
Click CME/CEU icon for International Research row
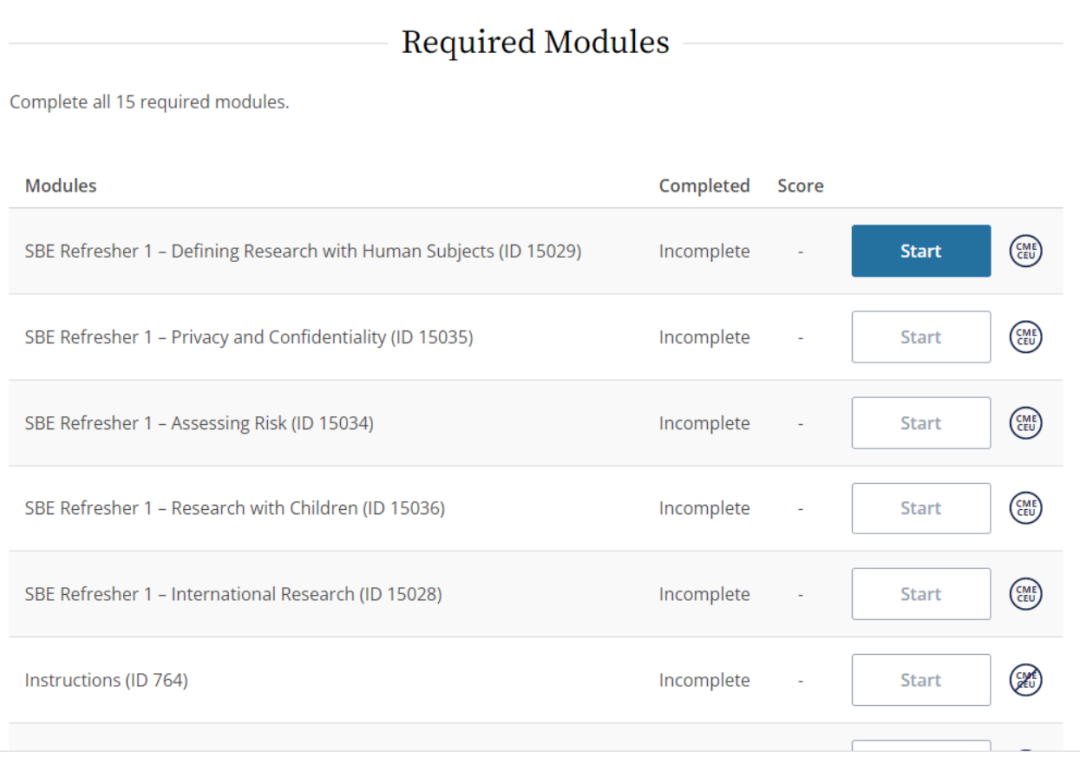pyautogui.click(x=1026, y=594)
